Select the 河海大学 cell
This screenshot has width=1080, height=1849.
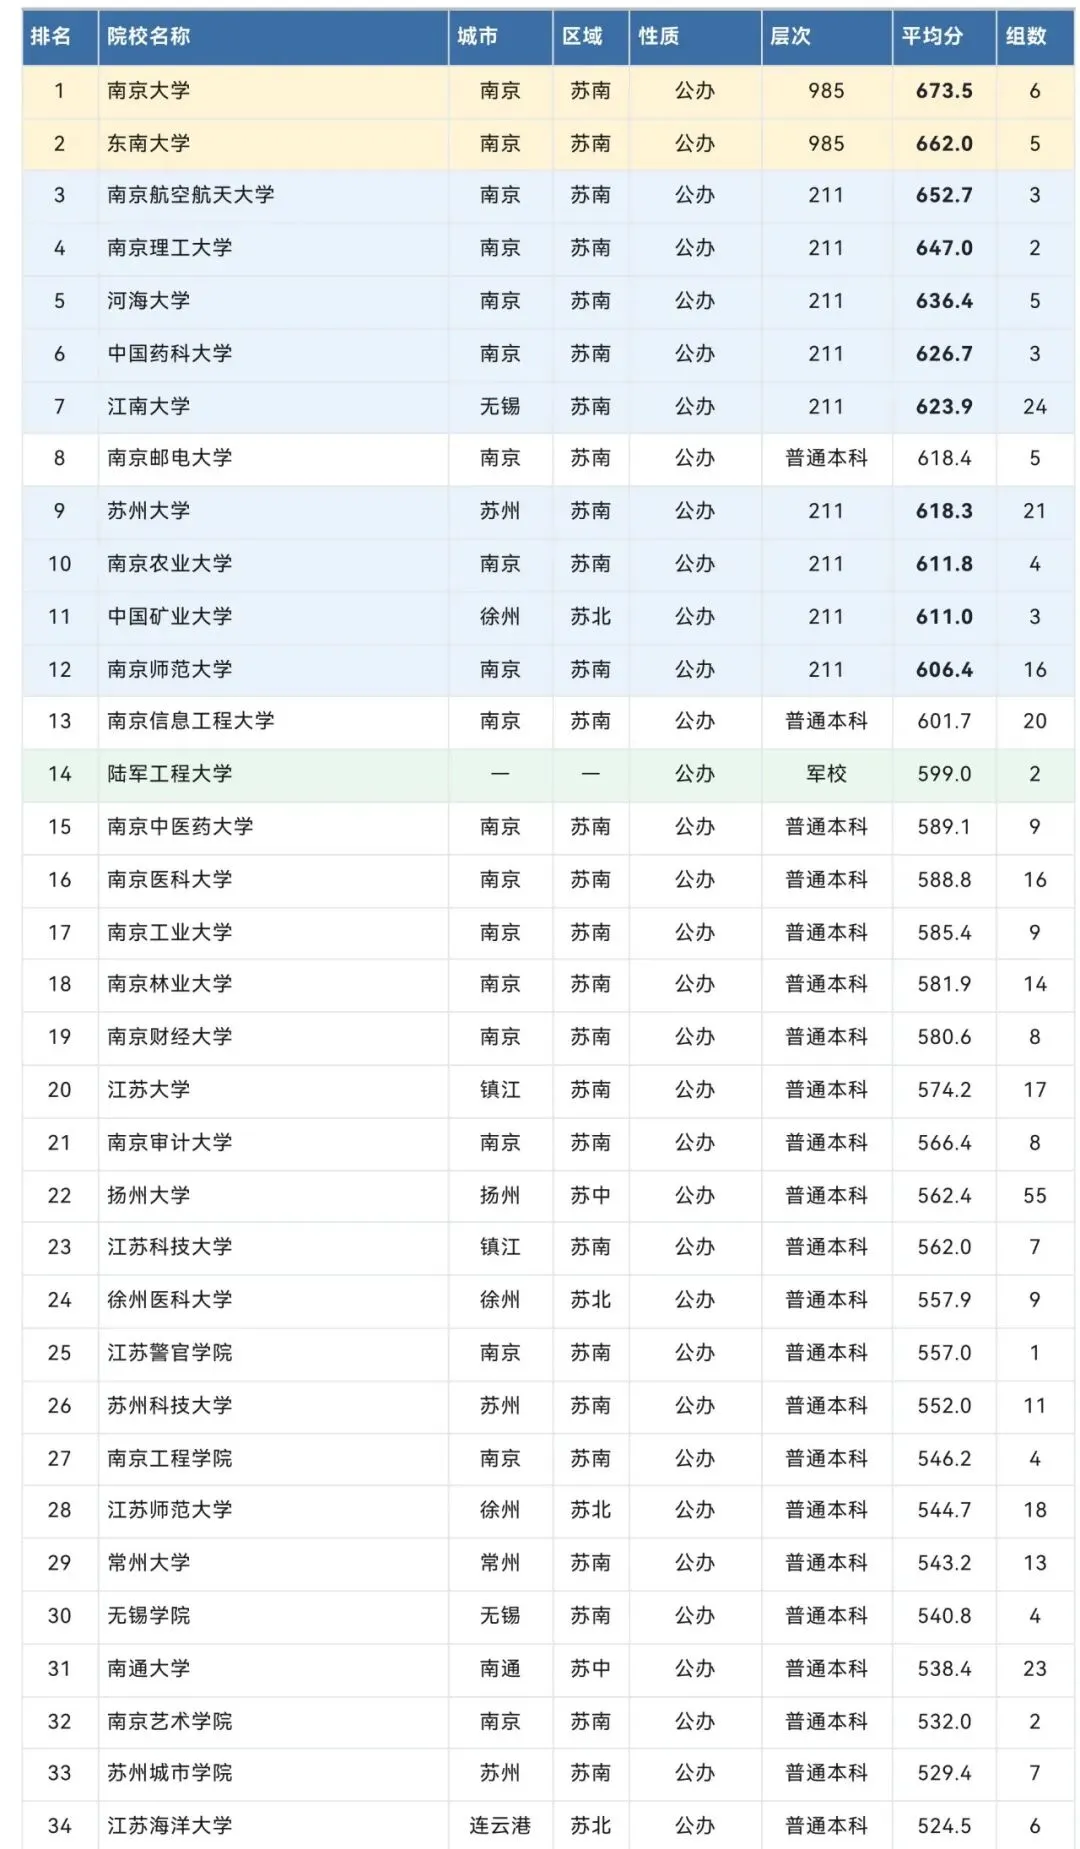(x=273, y=302)
